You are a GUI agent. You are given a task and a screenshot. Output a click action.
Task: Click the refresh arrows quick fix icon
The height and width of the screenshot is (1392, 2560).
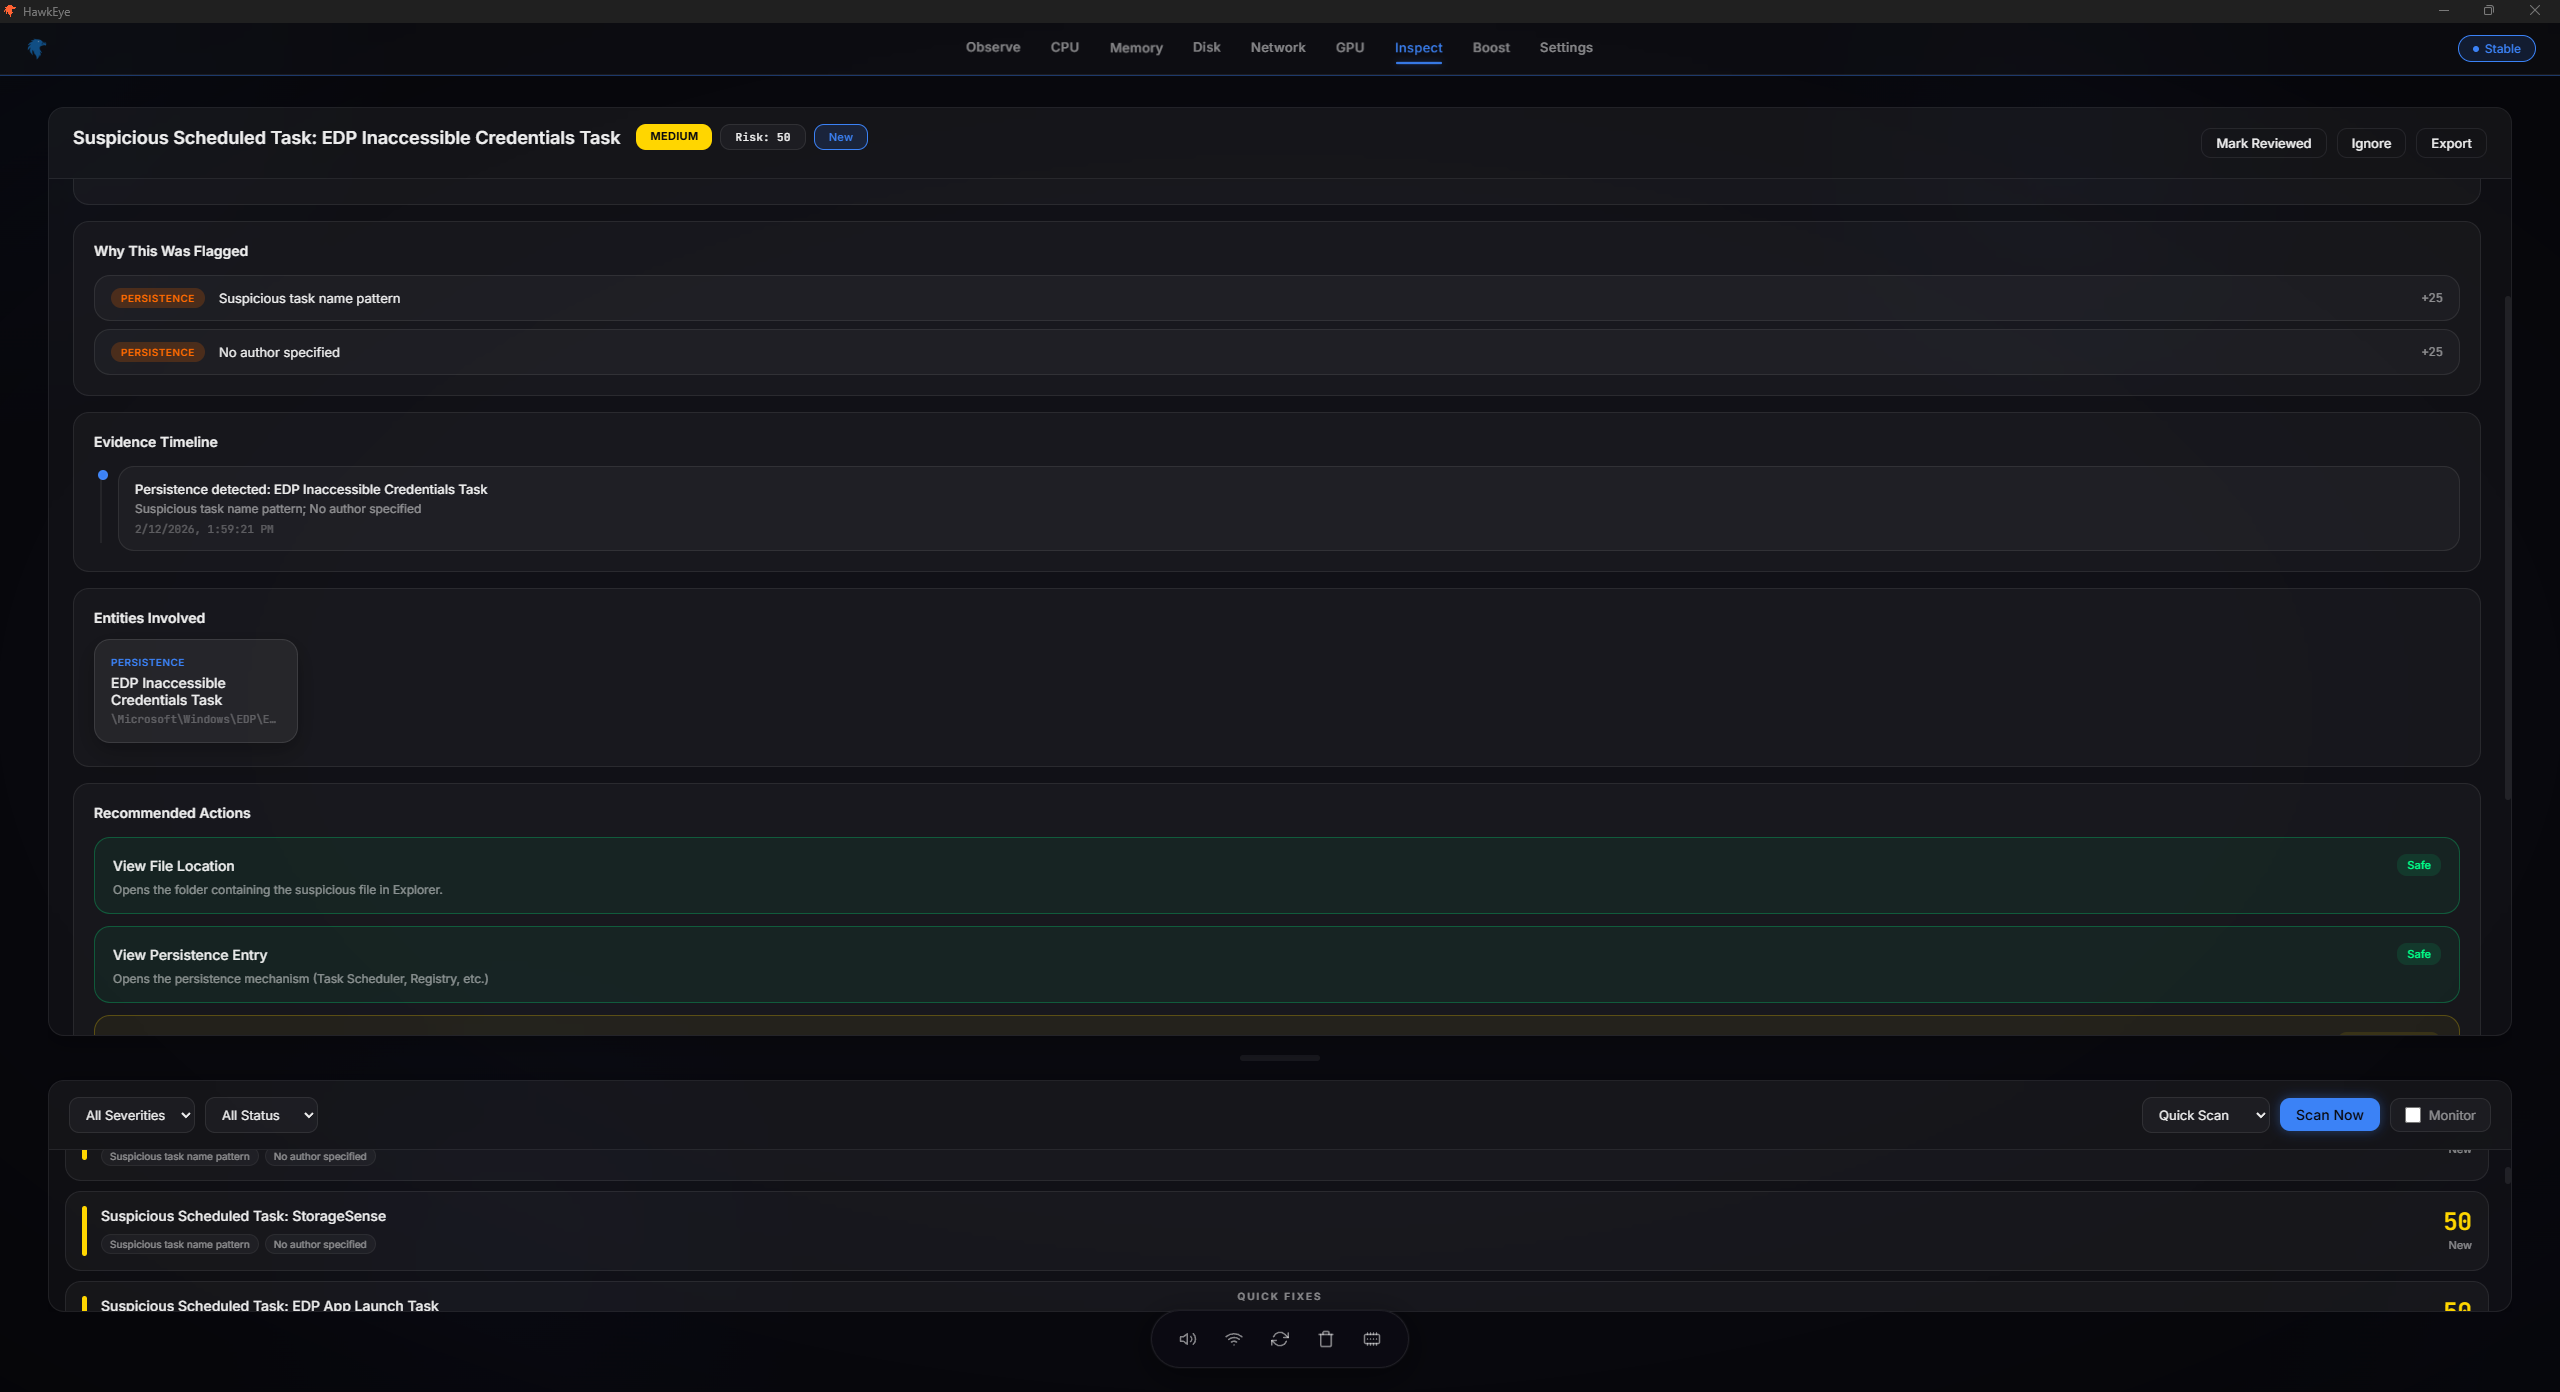[x=1279, y=1339]
